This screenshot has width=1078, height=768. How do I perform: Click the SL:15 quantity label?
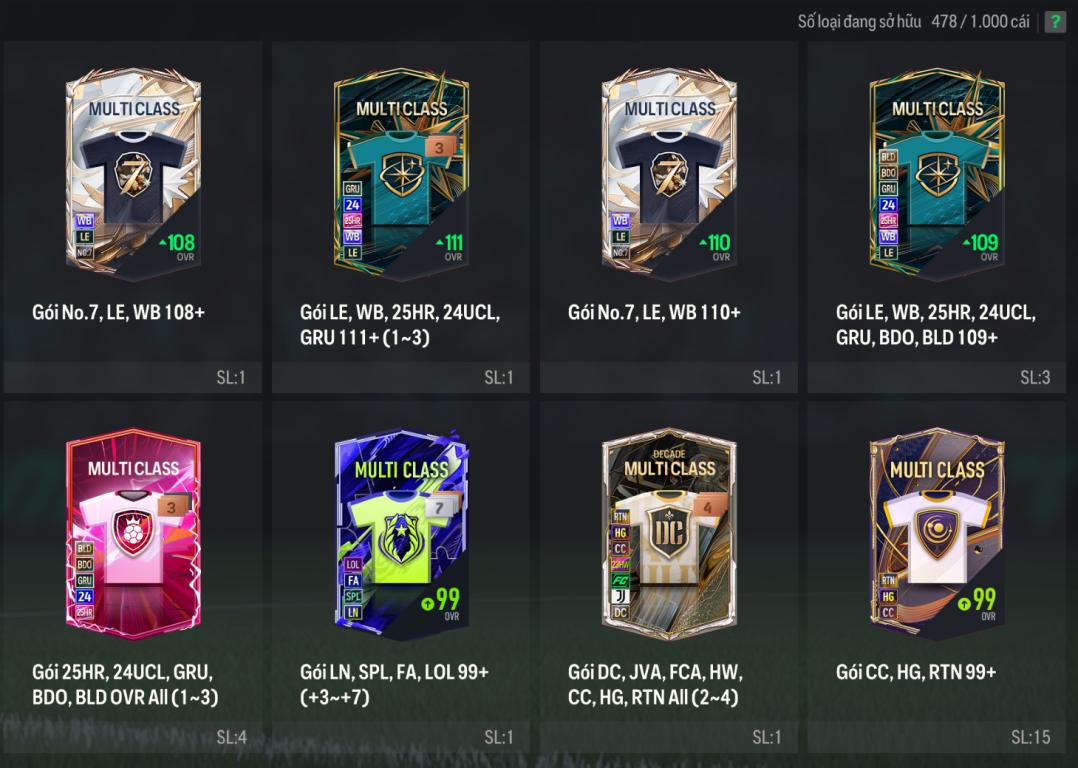coord(1031,738)
